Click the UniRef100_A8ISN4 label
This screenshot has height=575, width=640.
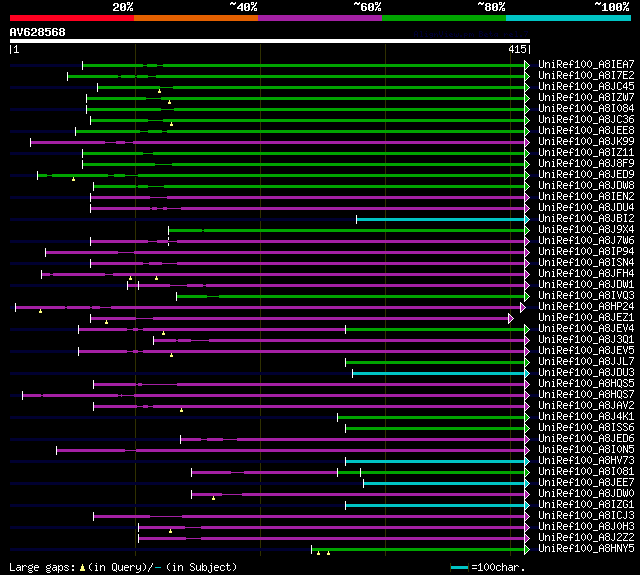586,263
